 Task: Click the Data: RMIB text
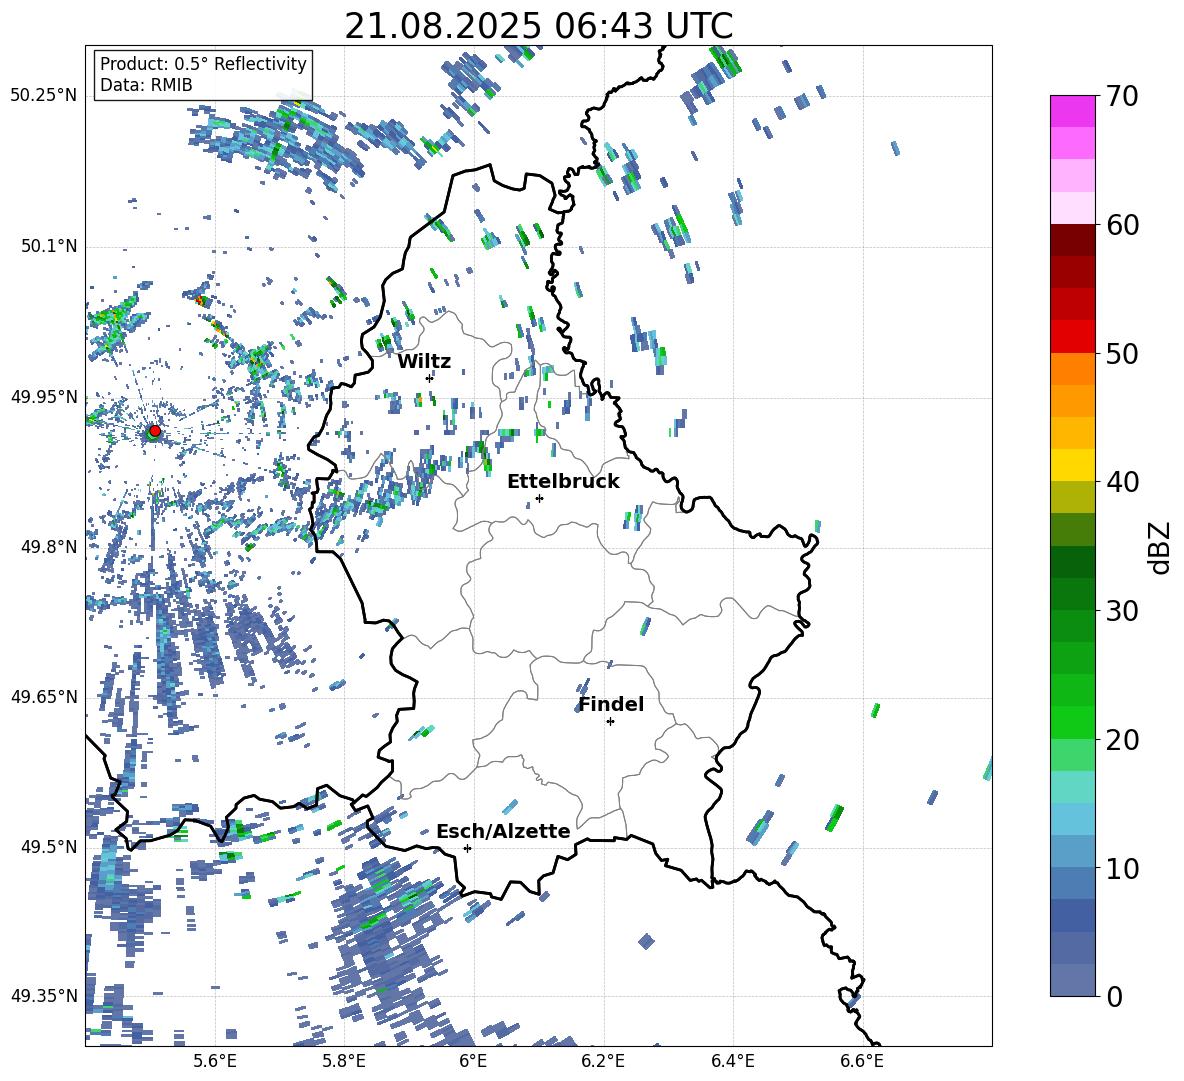point(146,85)
